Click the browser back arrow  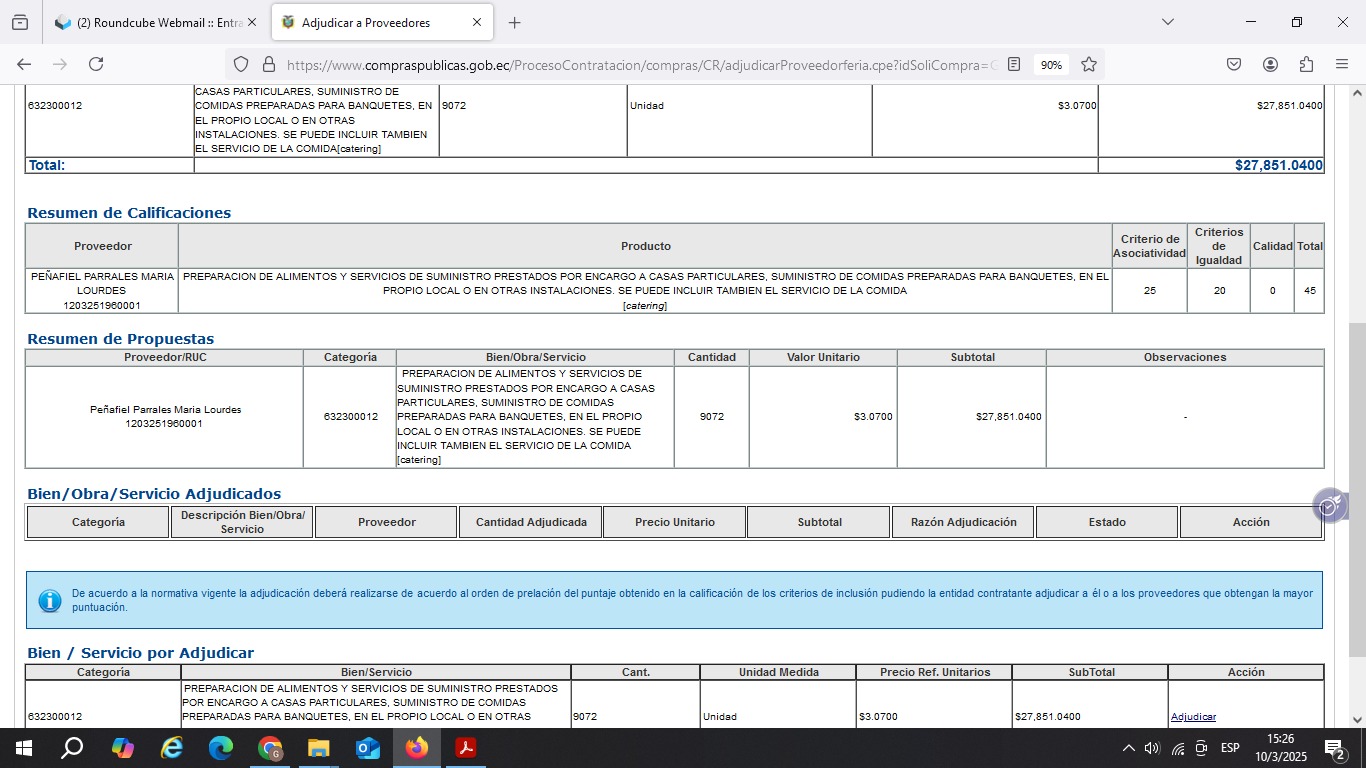click(24, 64)
